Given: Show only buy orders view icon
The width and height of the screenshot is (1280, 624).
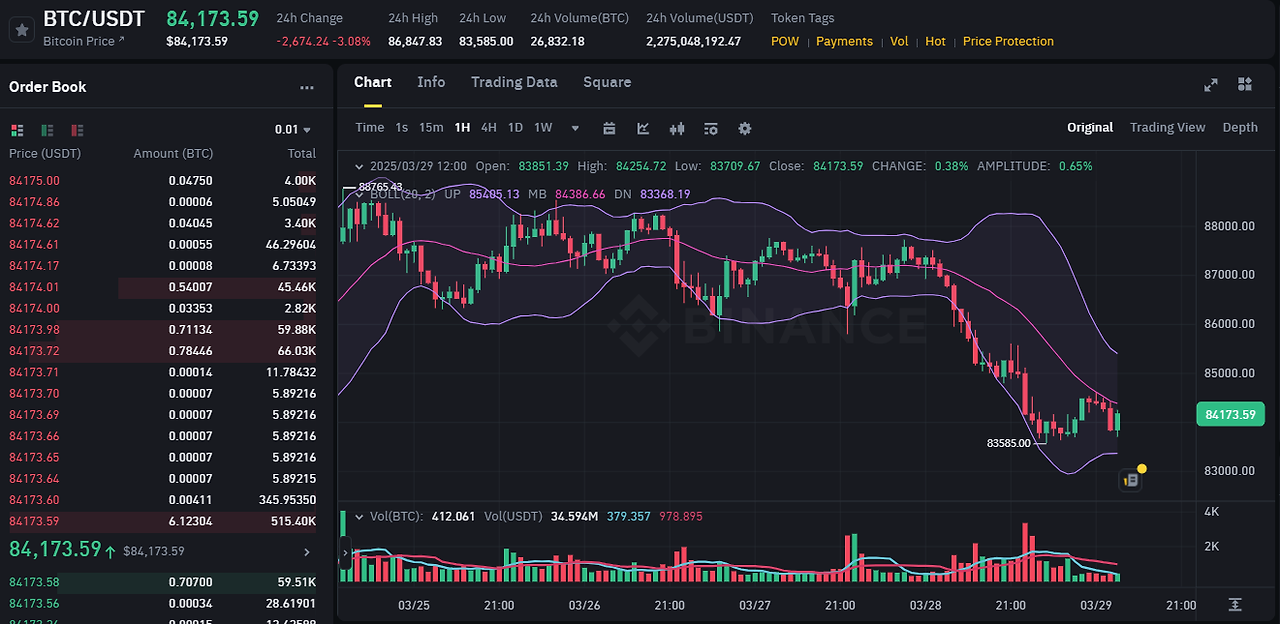Looking at the screenshot, I should [47, 130].
